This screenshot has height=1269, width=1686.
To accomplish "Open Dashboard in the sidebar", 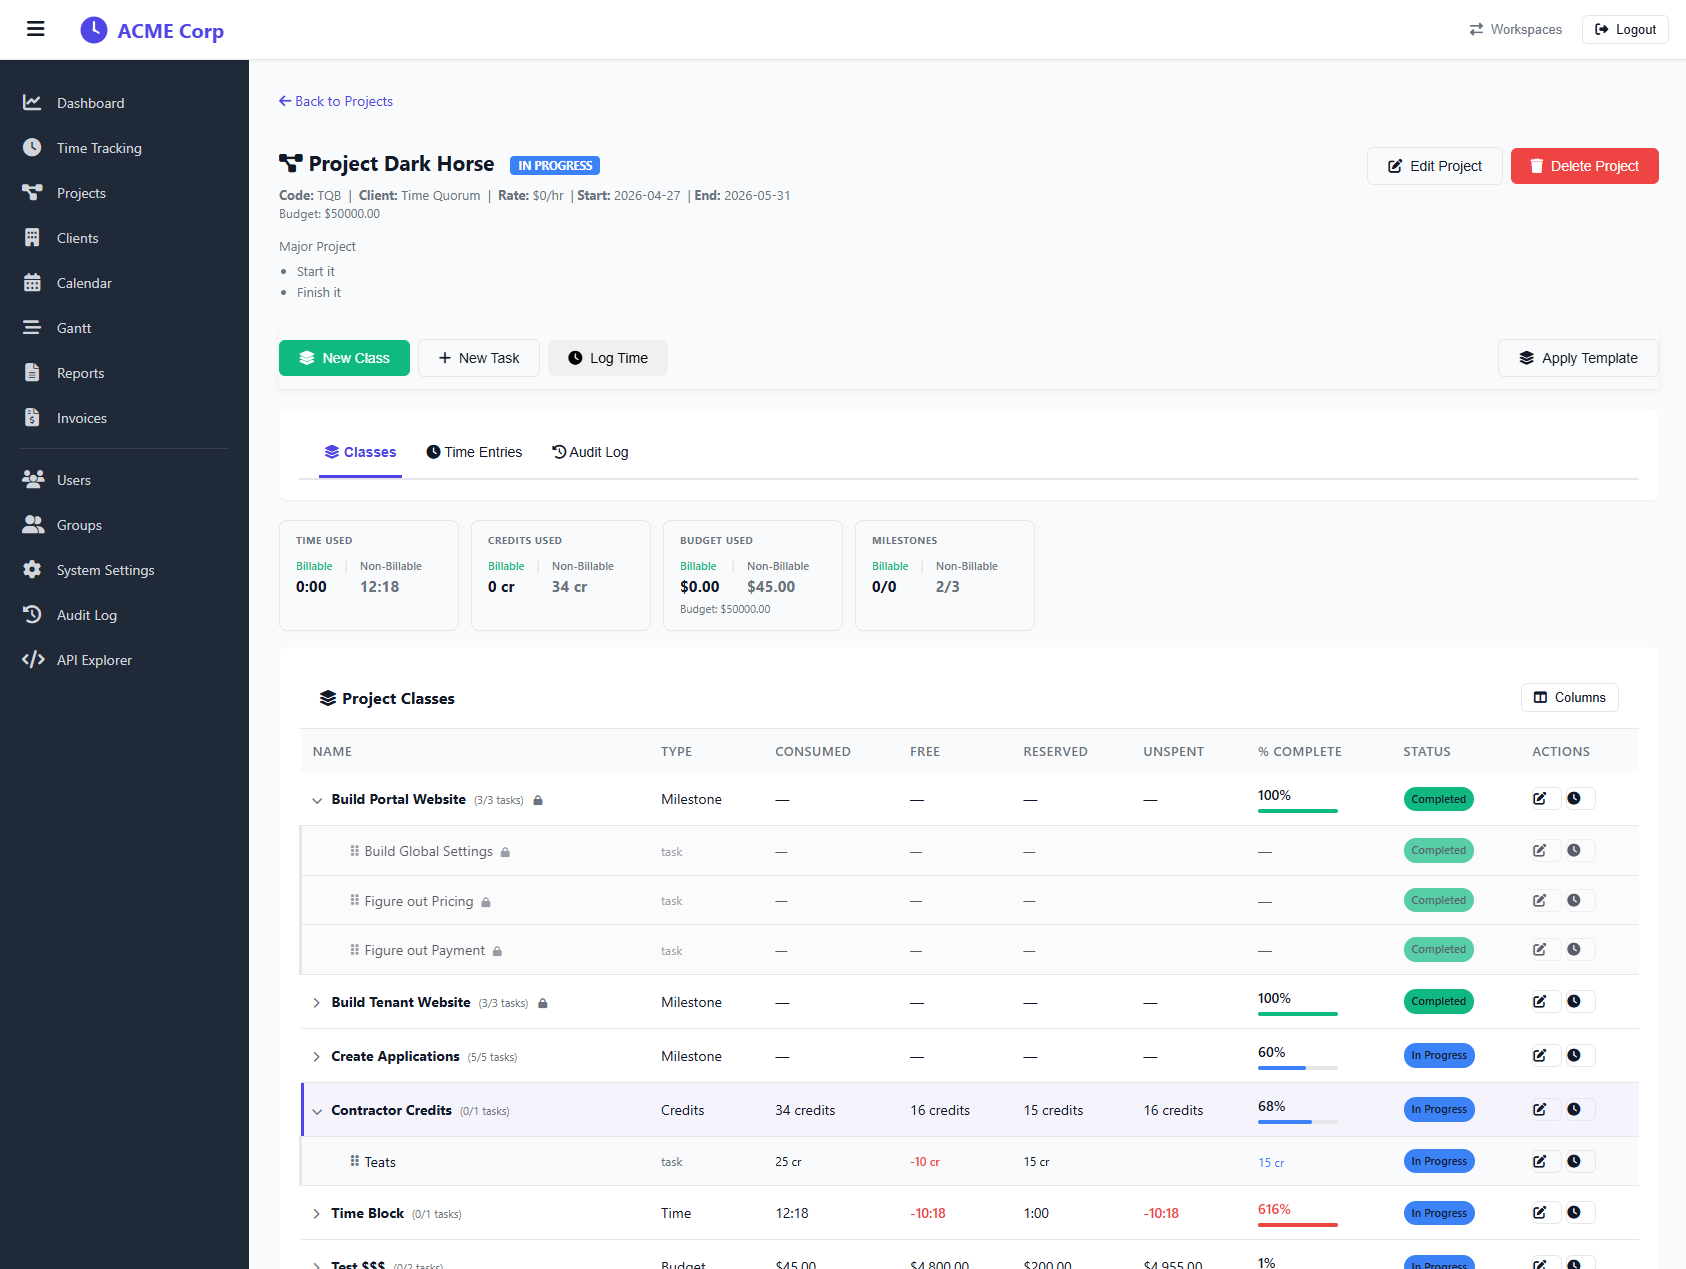I will (x=124, y=103).
